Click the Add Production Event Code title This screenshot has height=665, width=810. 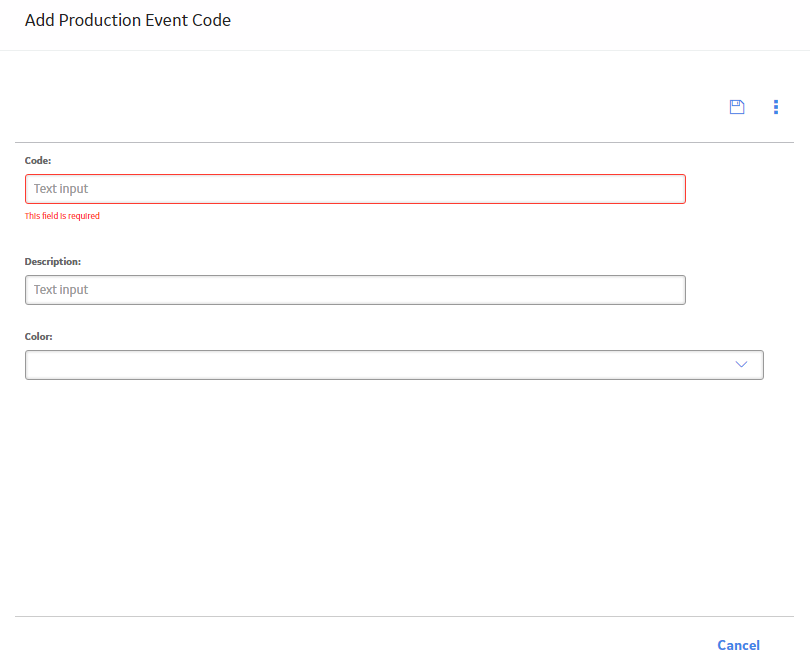tap(128, 20)
